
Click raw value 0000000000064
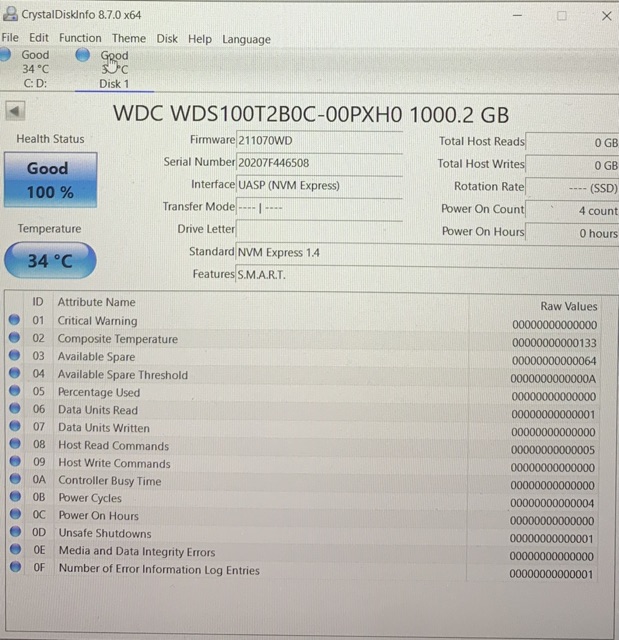tap(554, 361)
